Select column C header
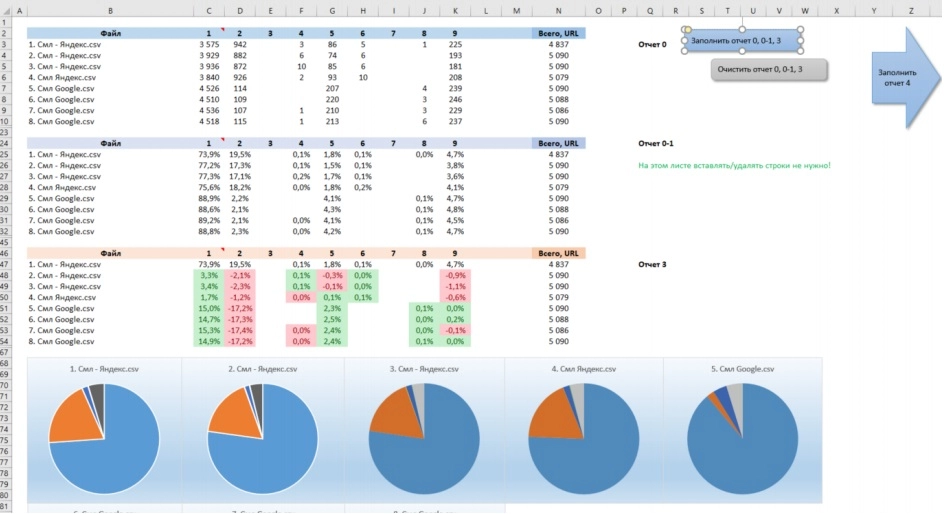 point(209,11)
